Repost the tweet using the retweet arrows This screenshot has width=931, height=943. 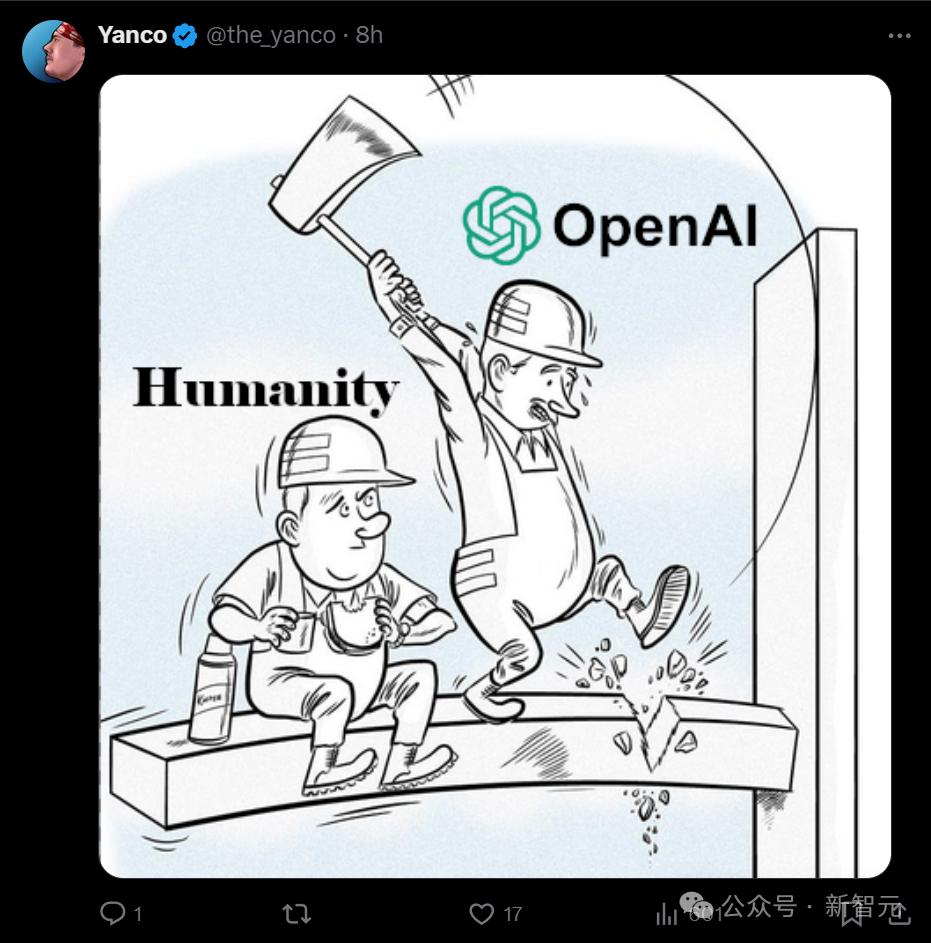click(297, 914)
